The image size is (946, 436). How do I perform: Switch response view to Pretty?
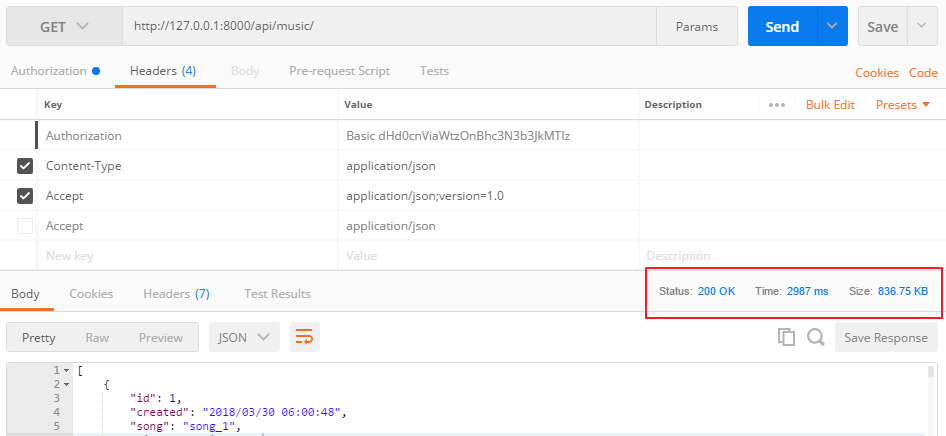point(39,338)
